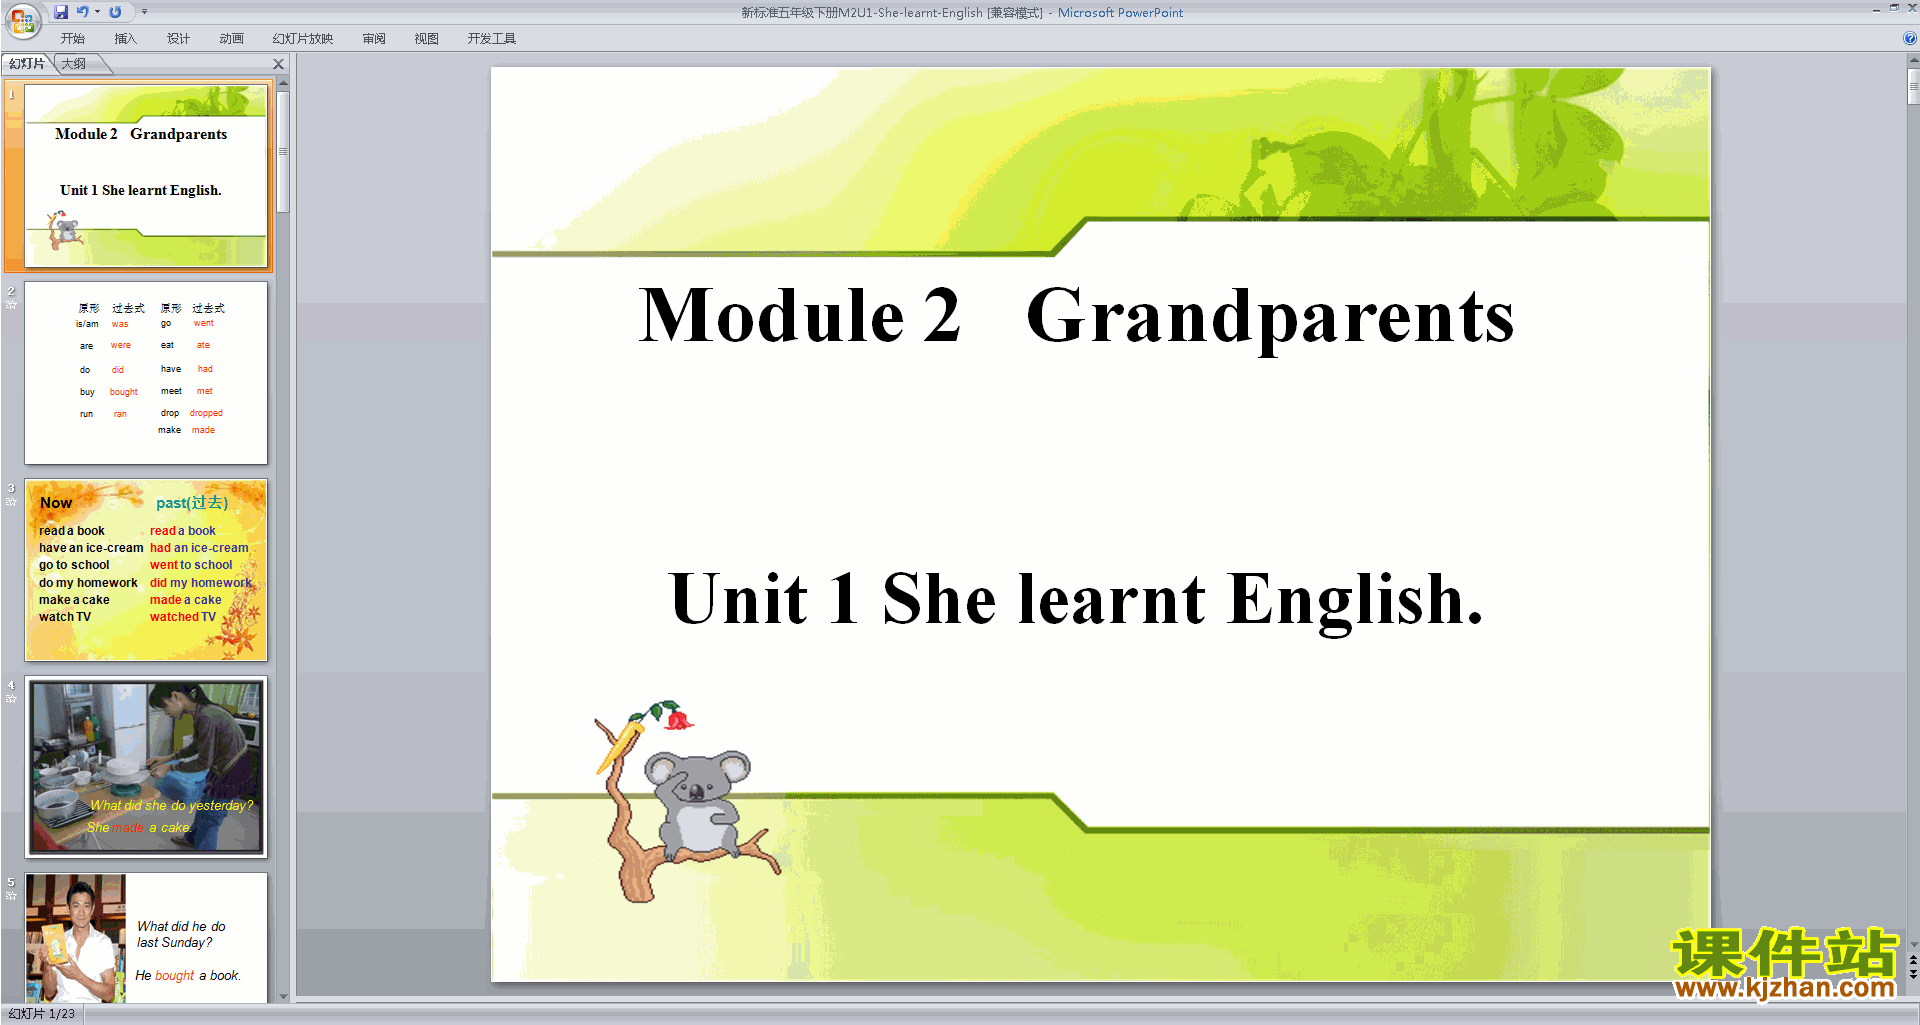
Task: Click the main scrollbar down arrow
Action: [x=1913, y=944]
